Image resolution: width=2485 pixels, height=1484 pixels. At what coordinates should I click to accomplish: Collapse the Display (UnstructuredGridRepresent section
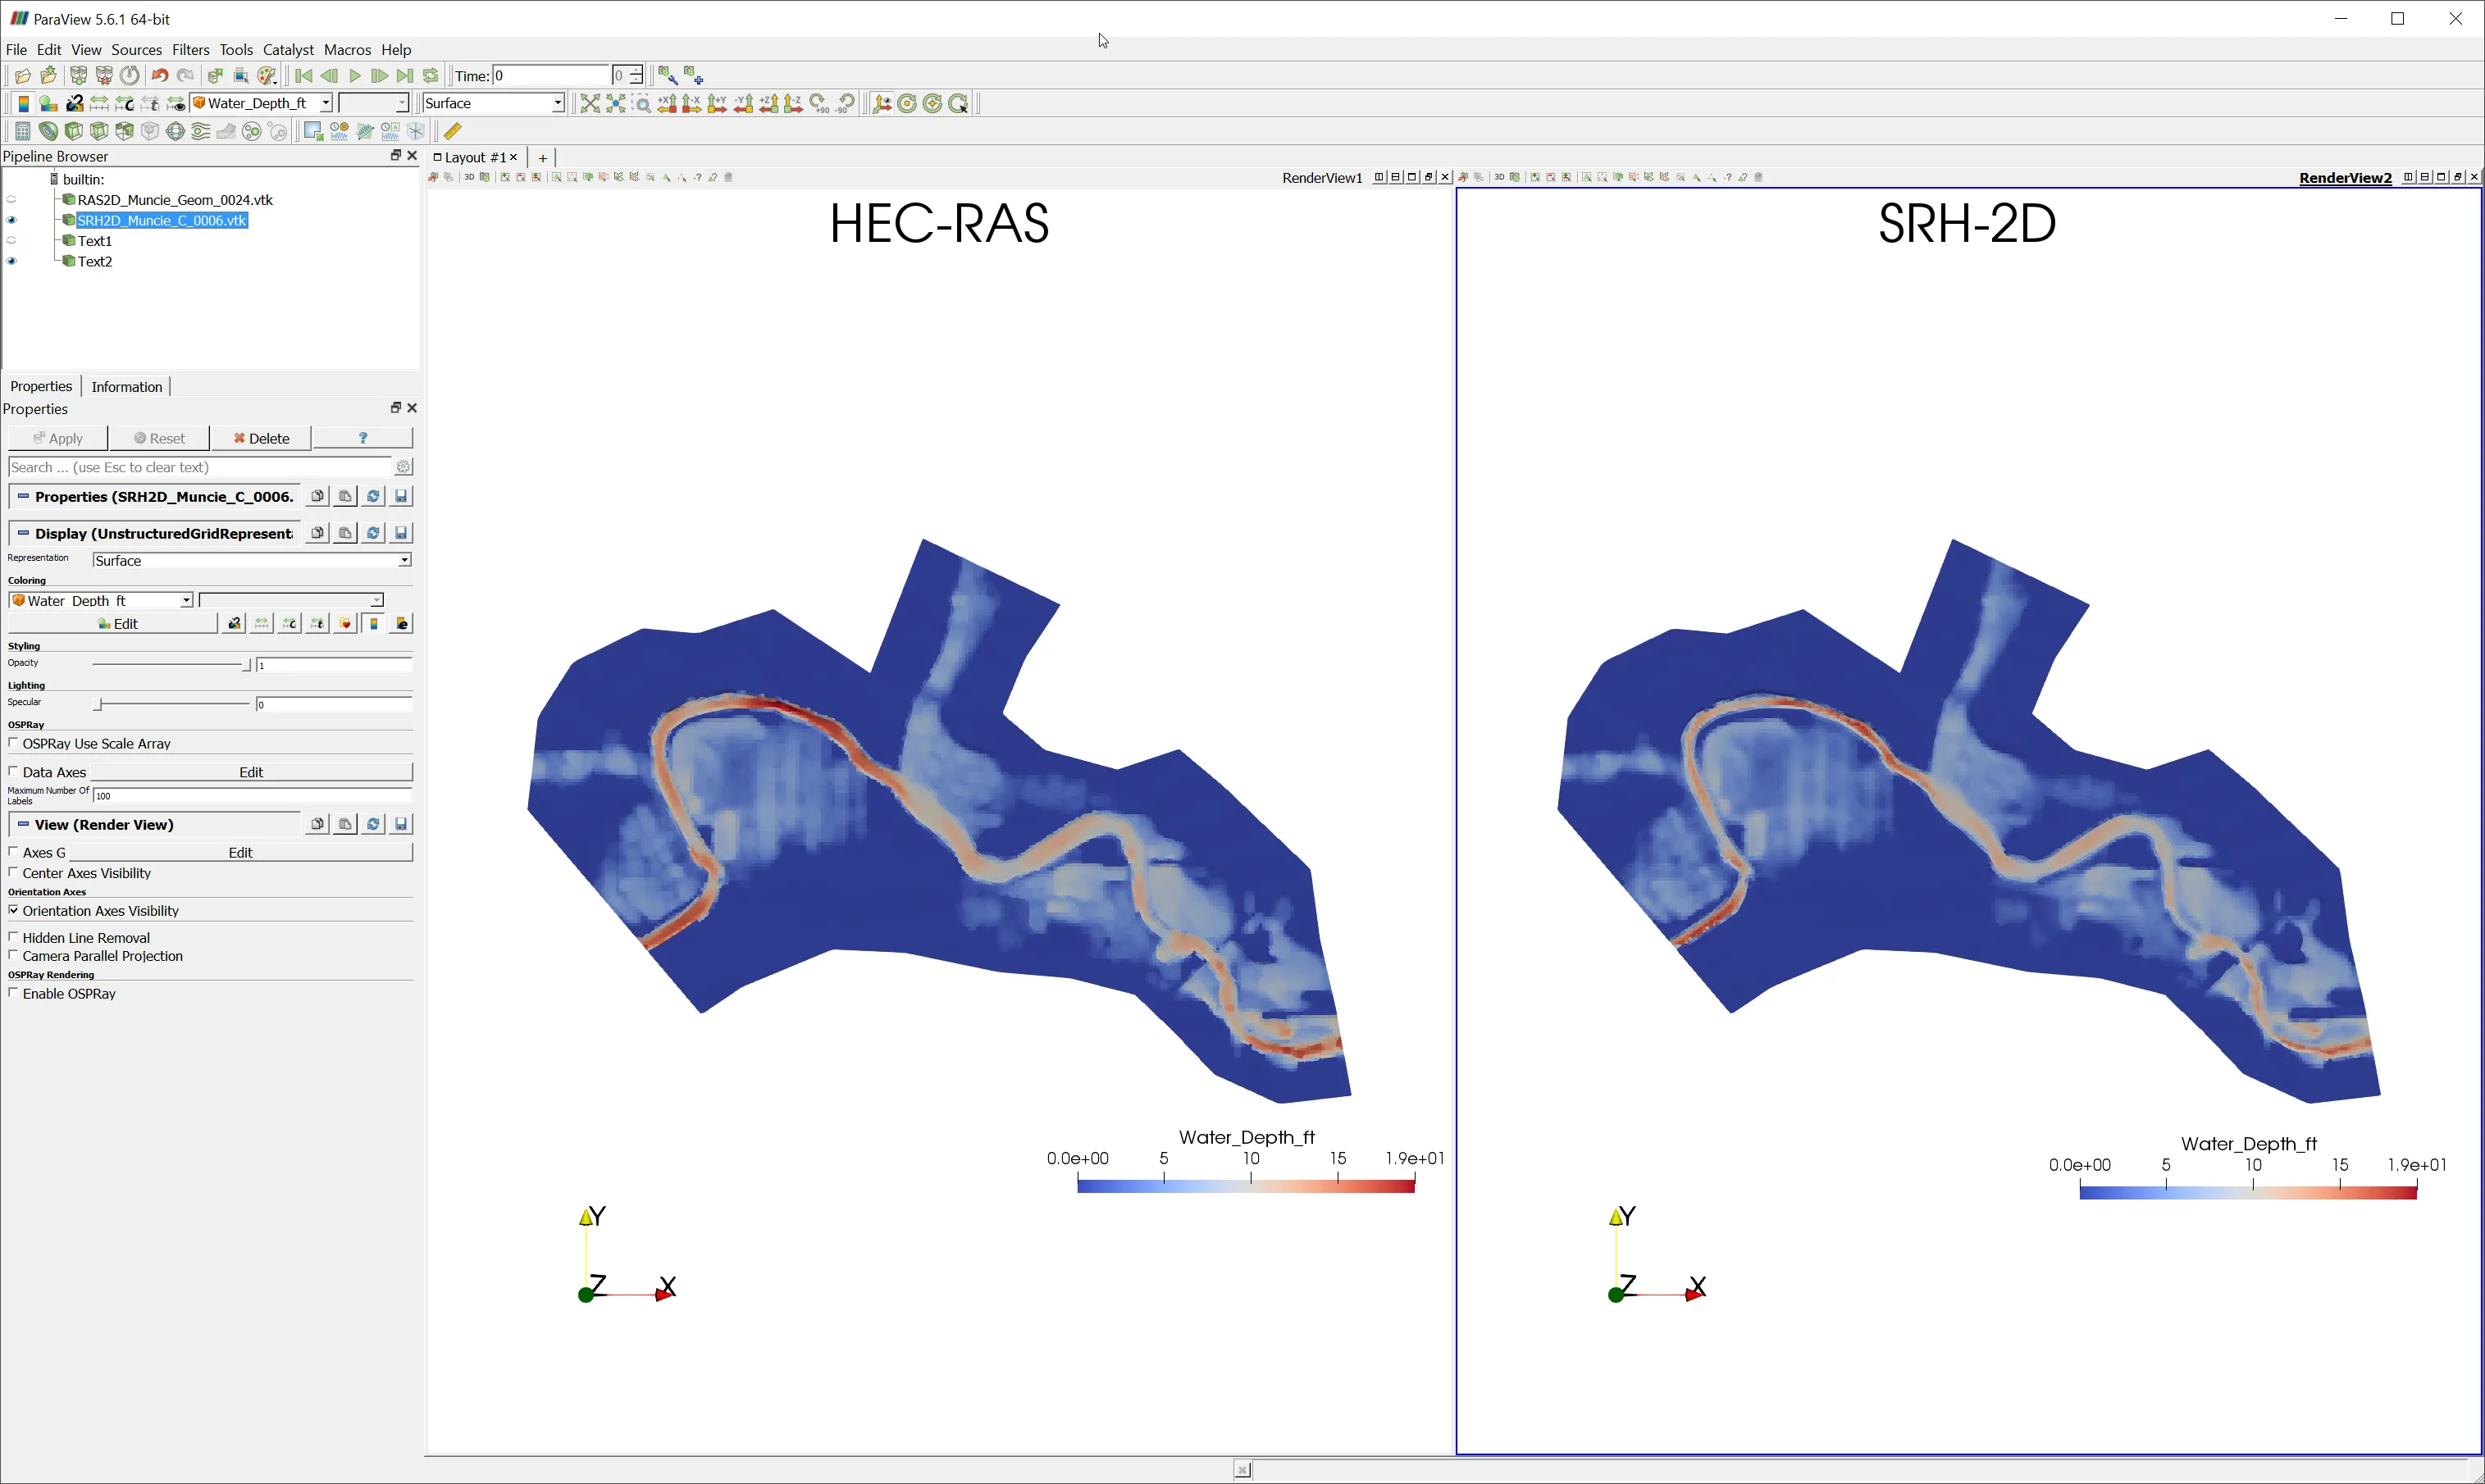coord(23,533)
